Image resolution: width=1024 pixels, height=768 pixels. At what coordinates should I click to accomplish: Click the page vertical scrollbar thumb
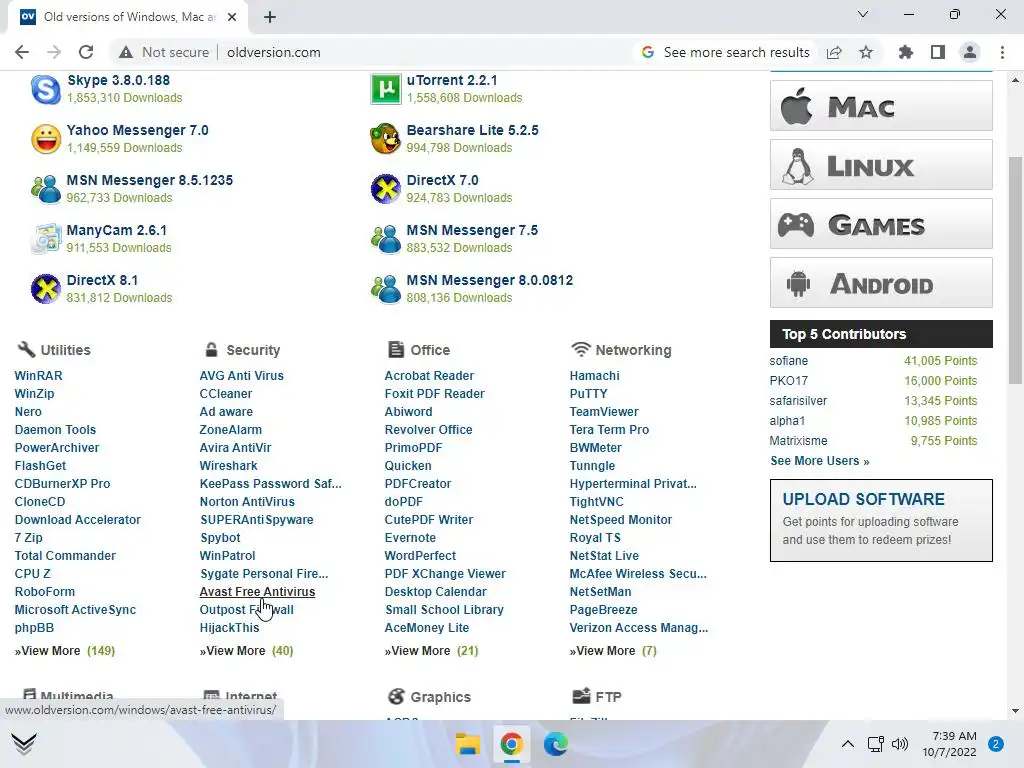[x=1015, y=270]
